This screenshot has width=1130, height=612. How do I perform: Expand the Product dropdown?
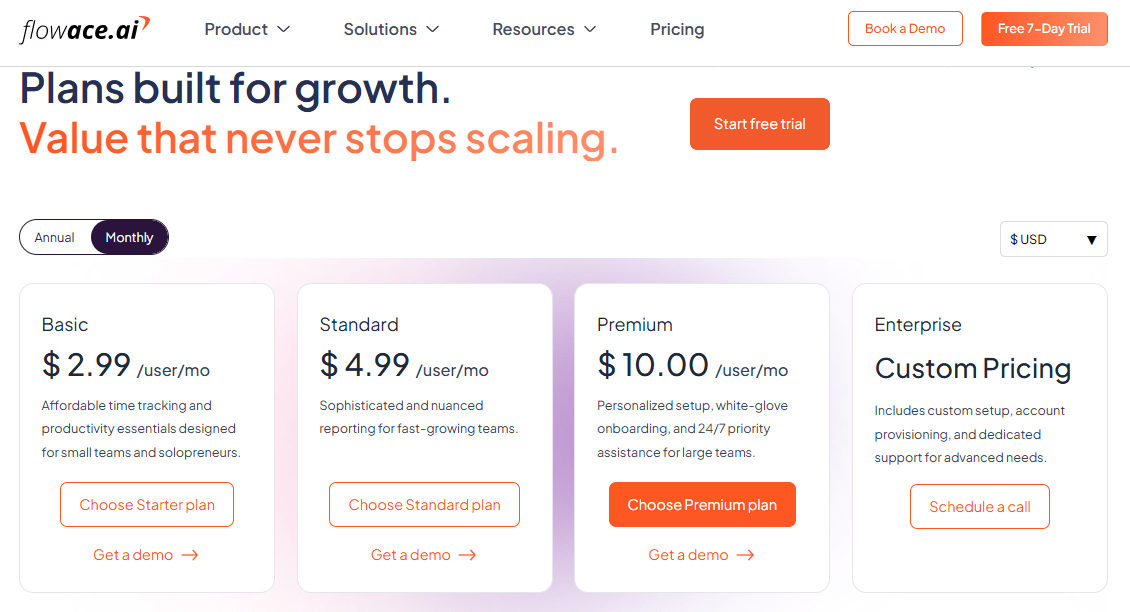[x=247, y=29]
